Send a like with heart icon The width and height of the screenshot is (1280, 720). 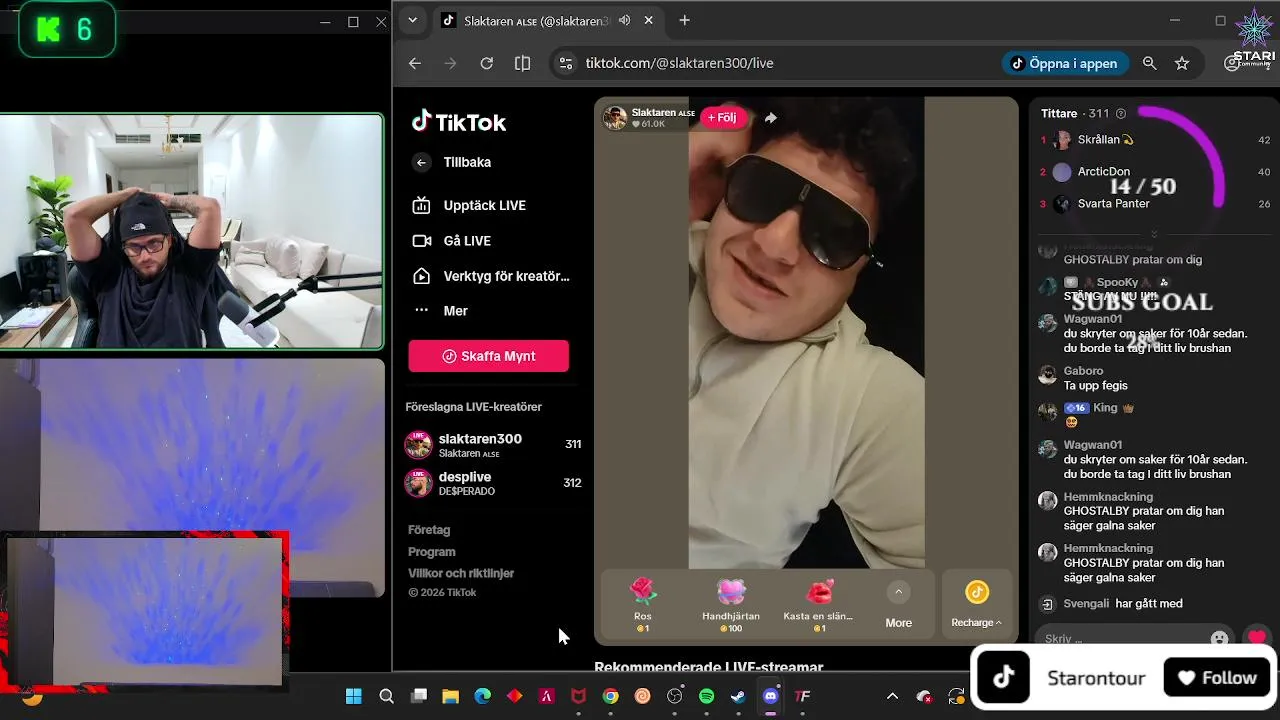tap(1257, 637)
